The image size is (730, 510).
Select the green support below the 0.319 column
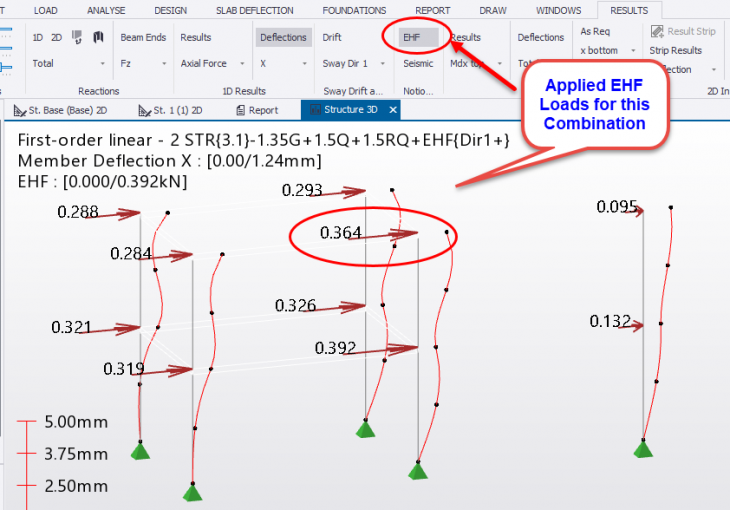coord(192,493)
